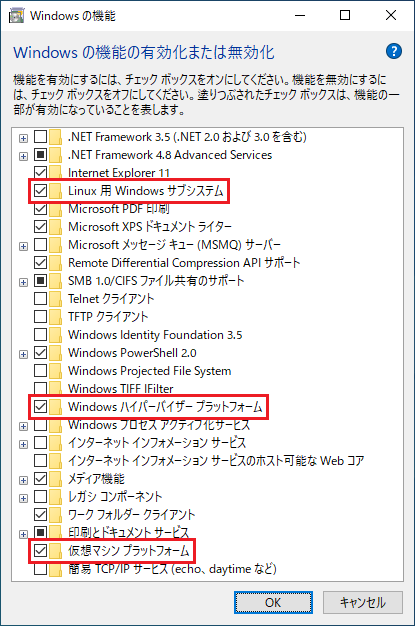Enable Windows Projected File System checkbox
Screen dimensions: 415x626
coord(40,370)
